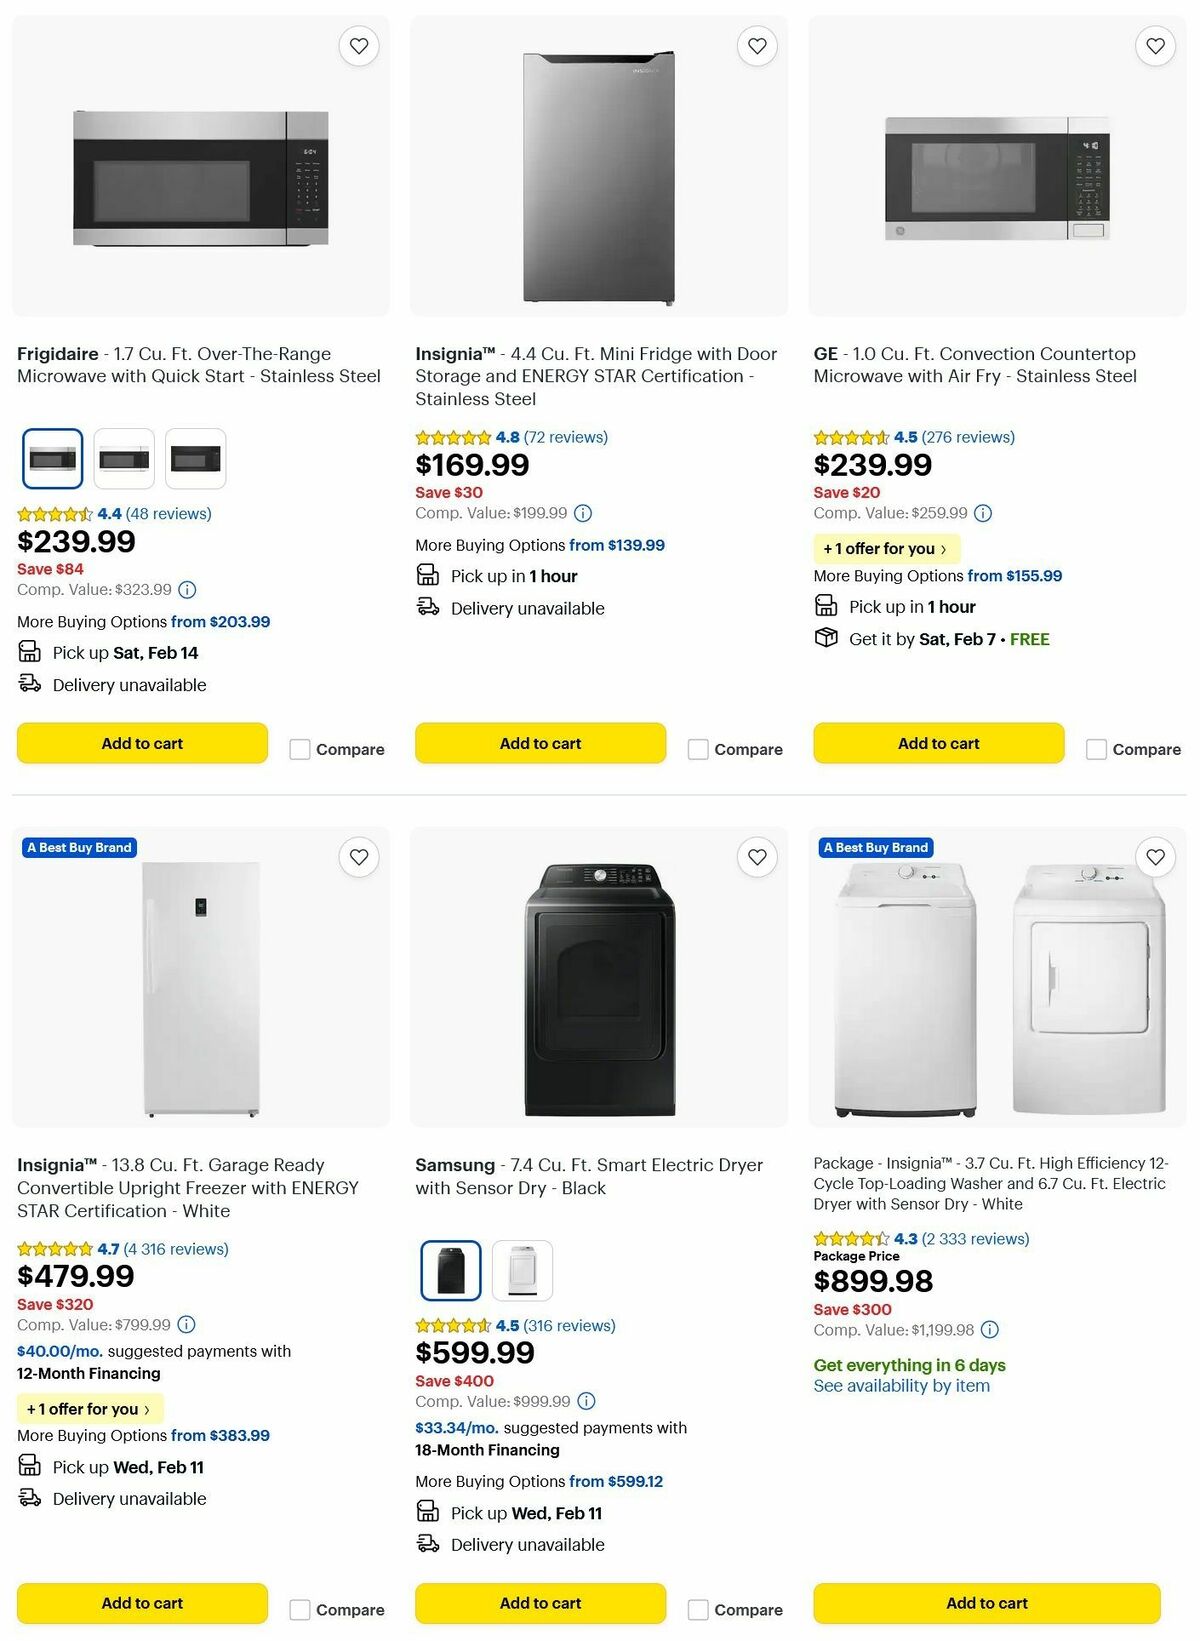Favorite the GE countertop microwave
Image resolution: width=1200 pixels, height=1641 pixels.
1154,45
